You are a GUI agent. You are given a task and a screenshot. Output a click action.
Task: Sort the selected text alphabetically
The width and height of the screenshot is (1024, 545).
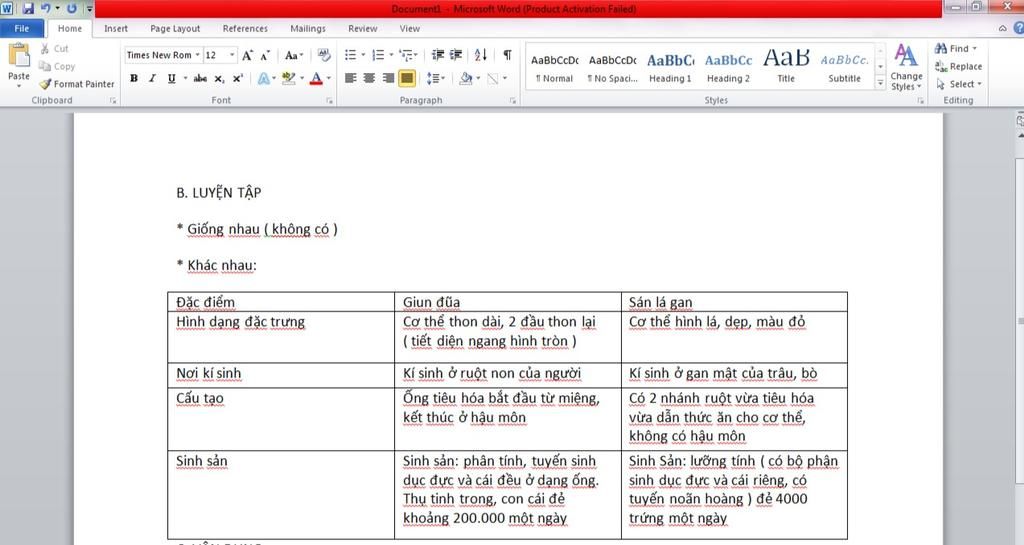coord(481,55)
